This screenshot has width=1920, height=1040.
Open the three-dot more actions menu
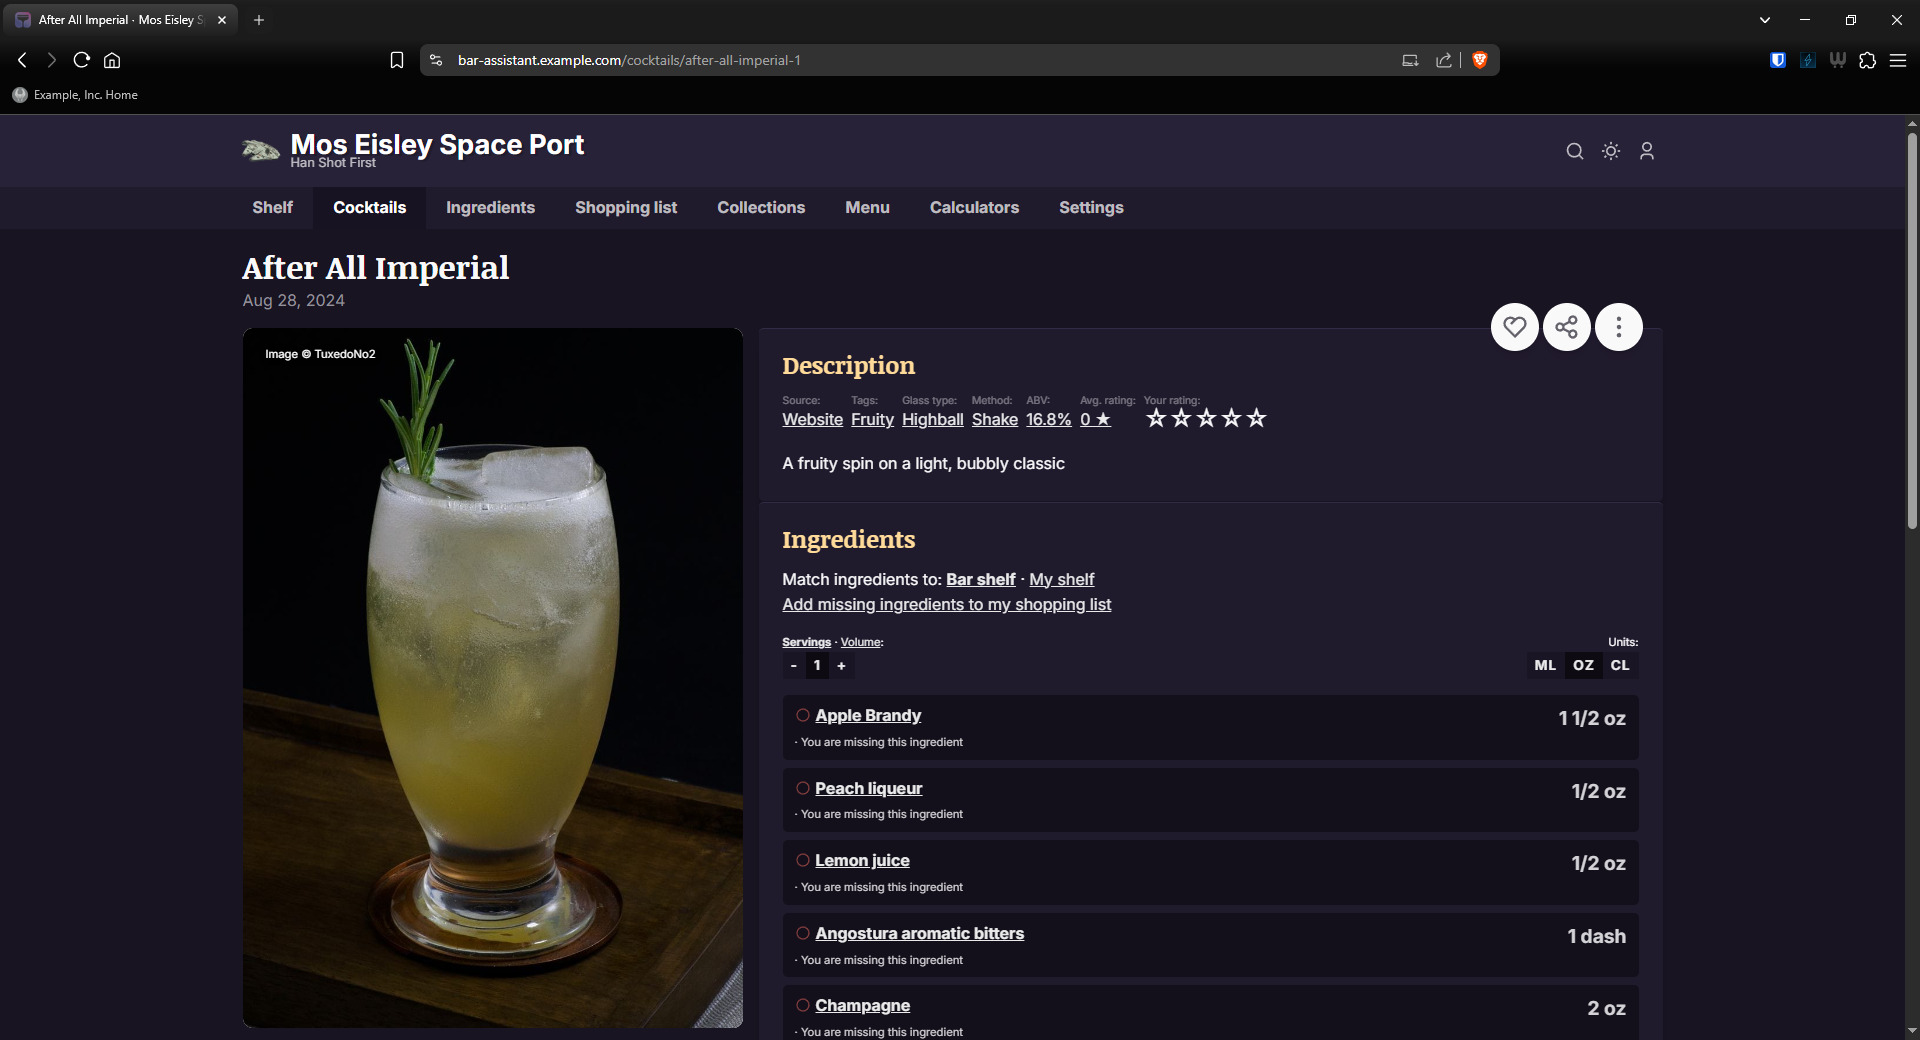[x=1618, y=327]
